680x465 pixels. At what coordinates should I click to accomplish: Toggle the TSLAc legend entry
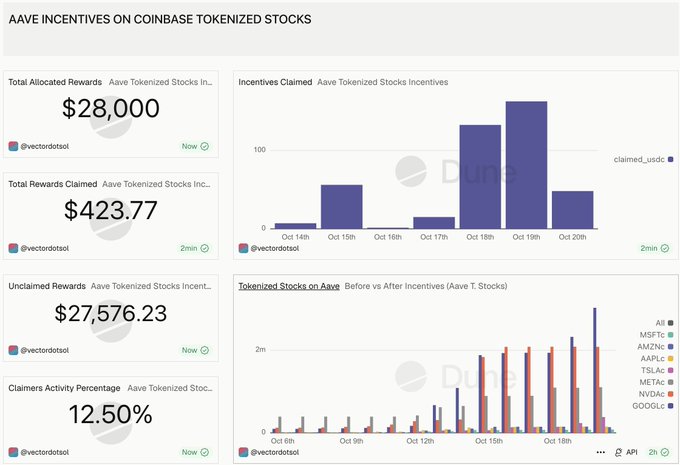657,370
